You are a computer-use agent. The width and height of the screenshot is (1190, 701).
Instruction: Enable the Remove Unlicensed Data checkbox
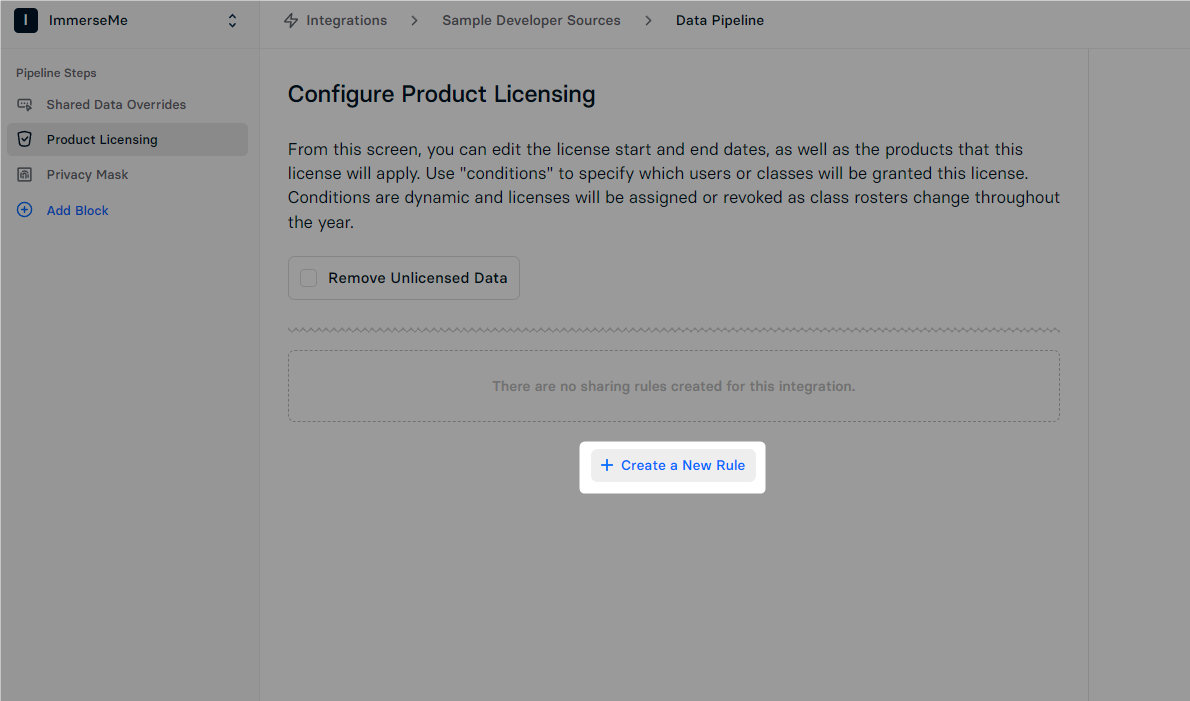pyautogui.click(x=308, y=278)
